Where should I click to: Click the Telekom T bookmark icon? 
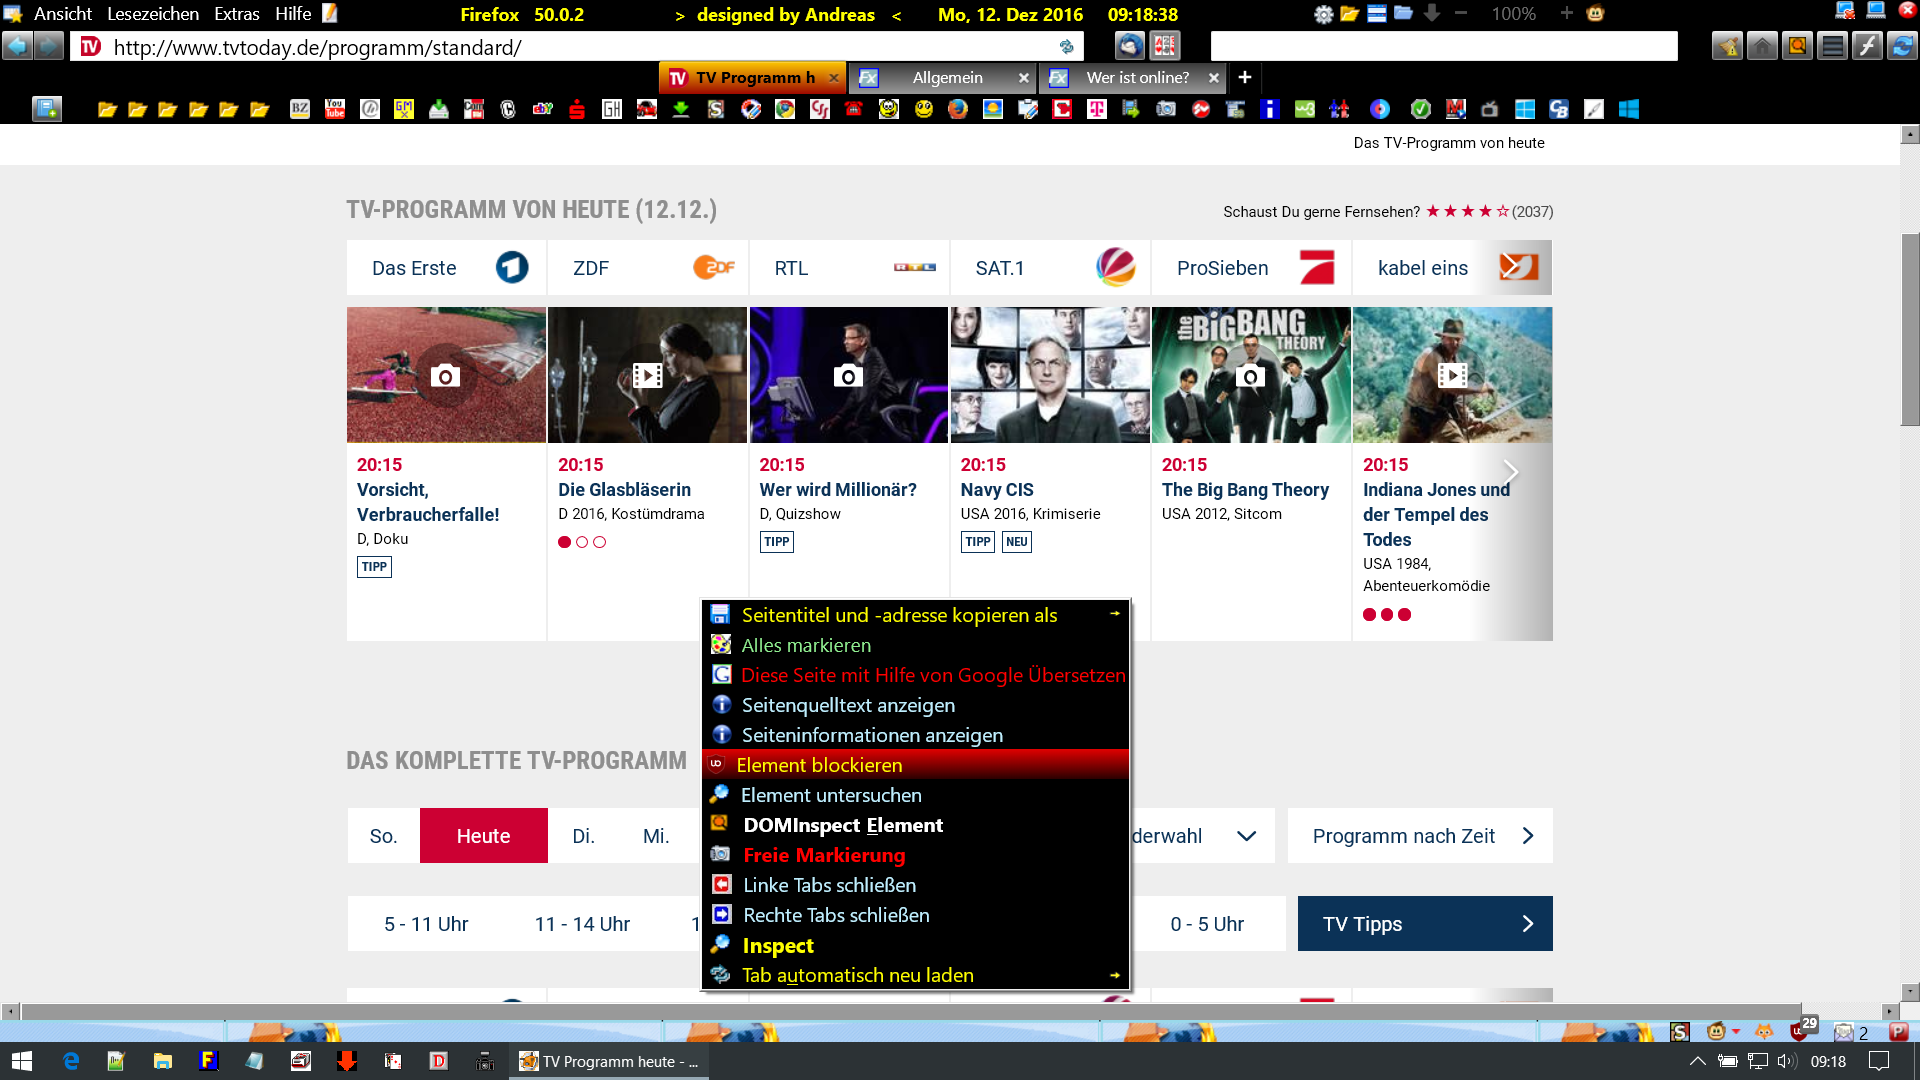(x=1096, y=109)
